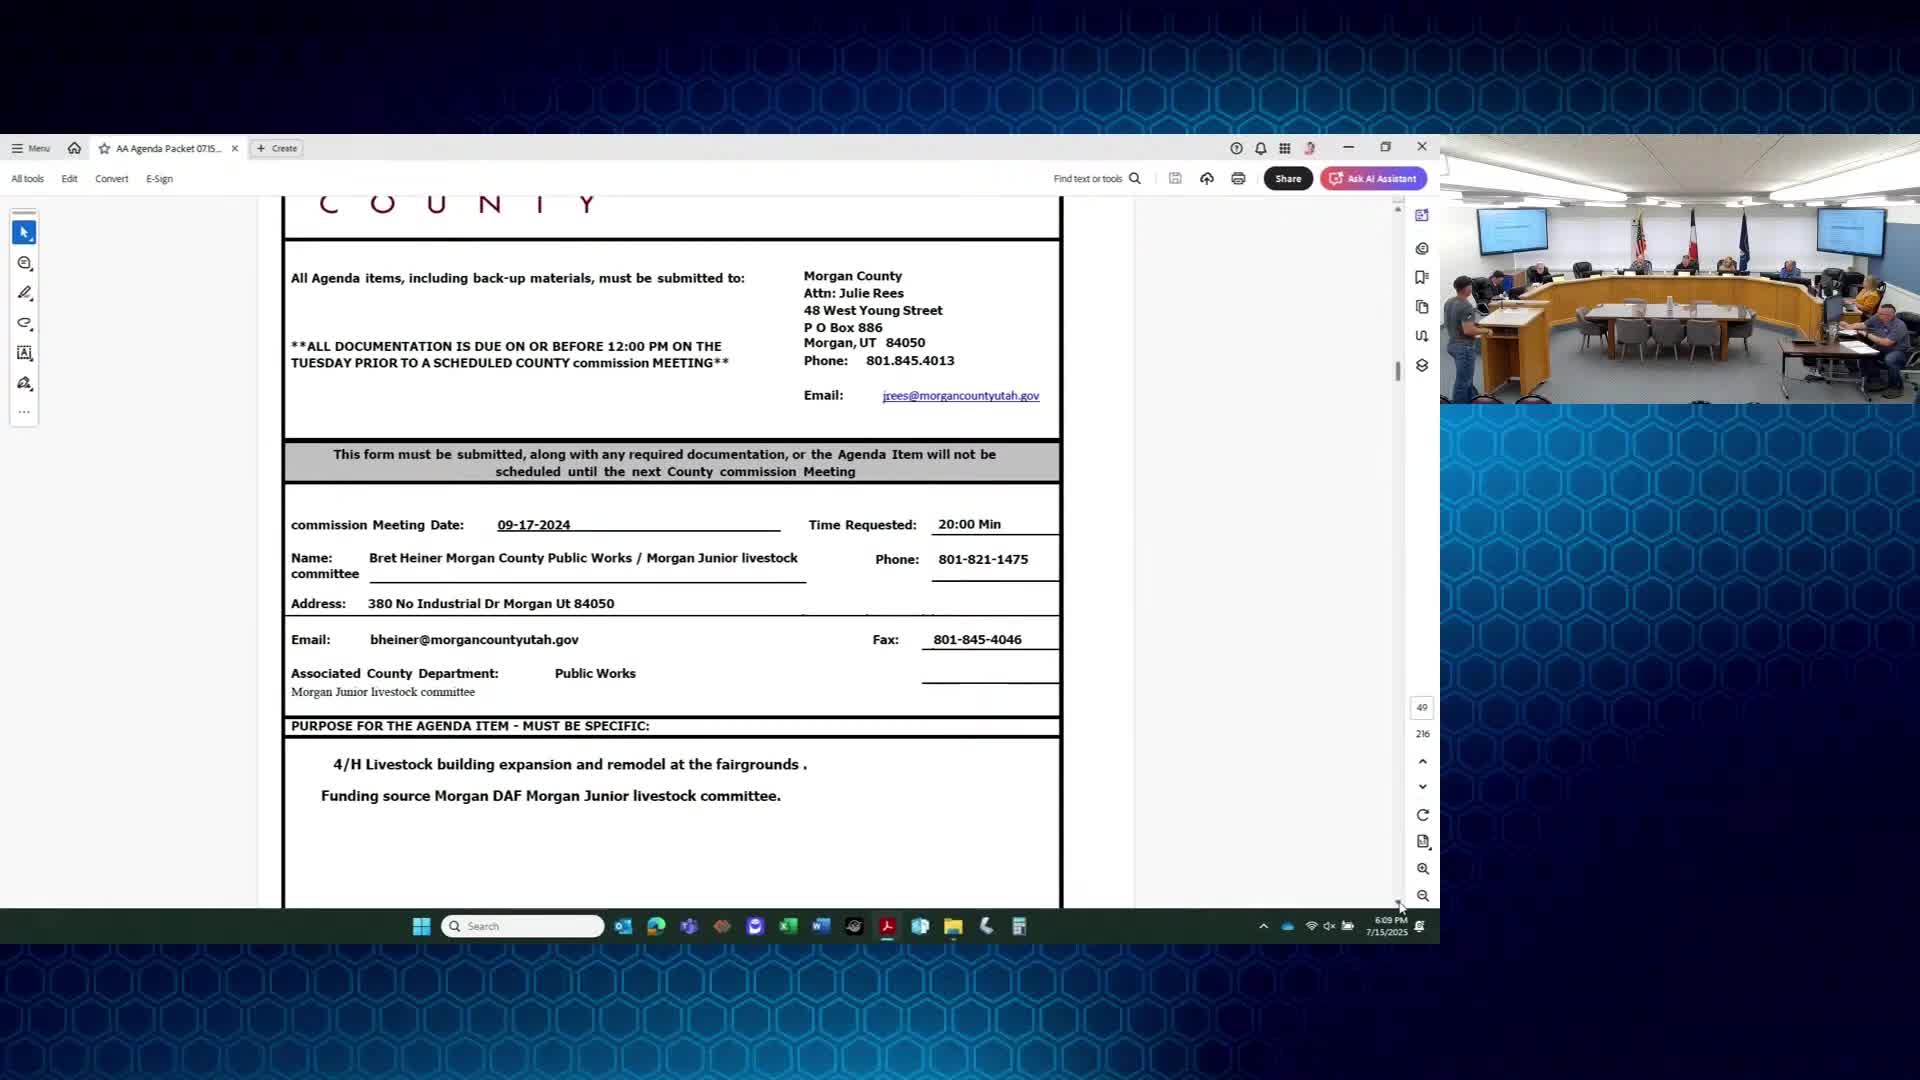Select the highlighter pen tool

point(25,293)
